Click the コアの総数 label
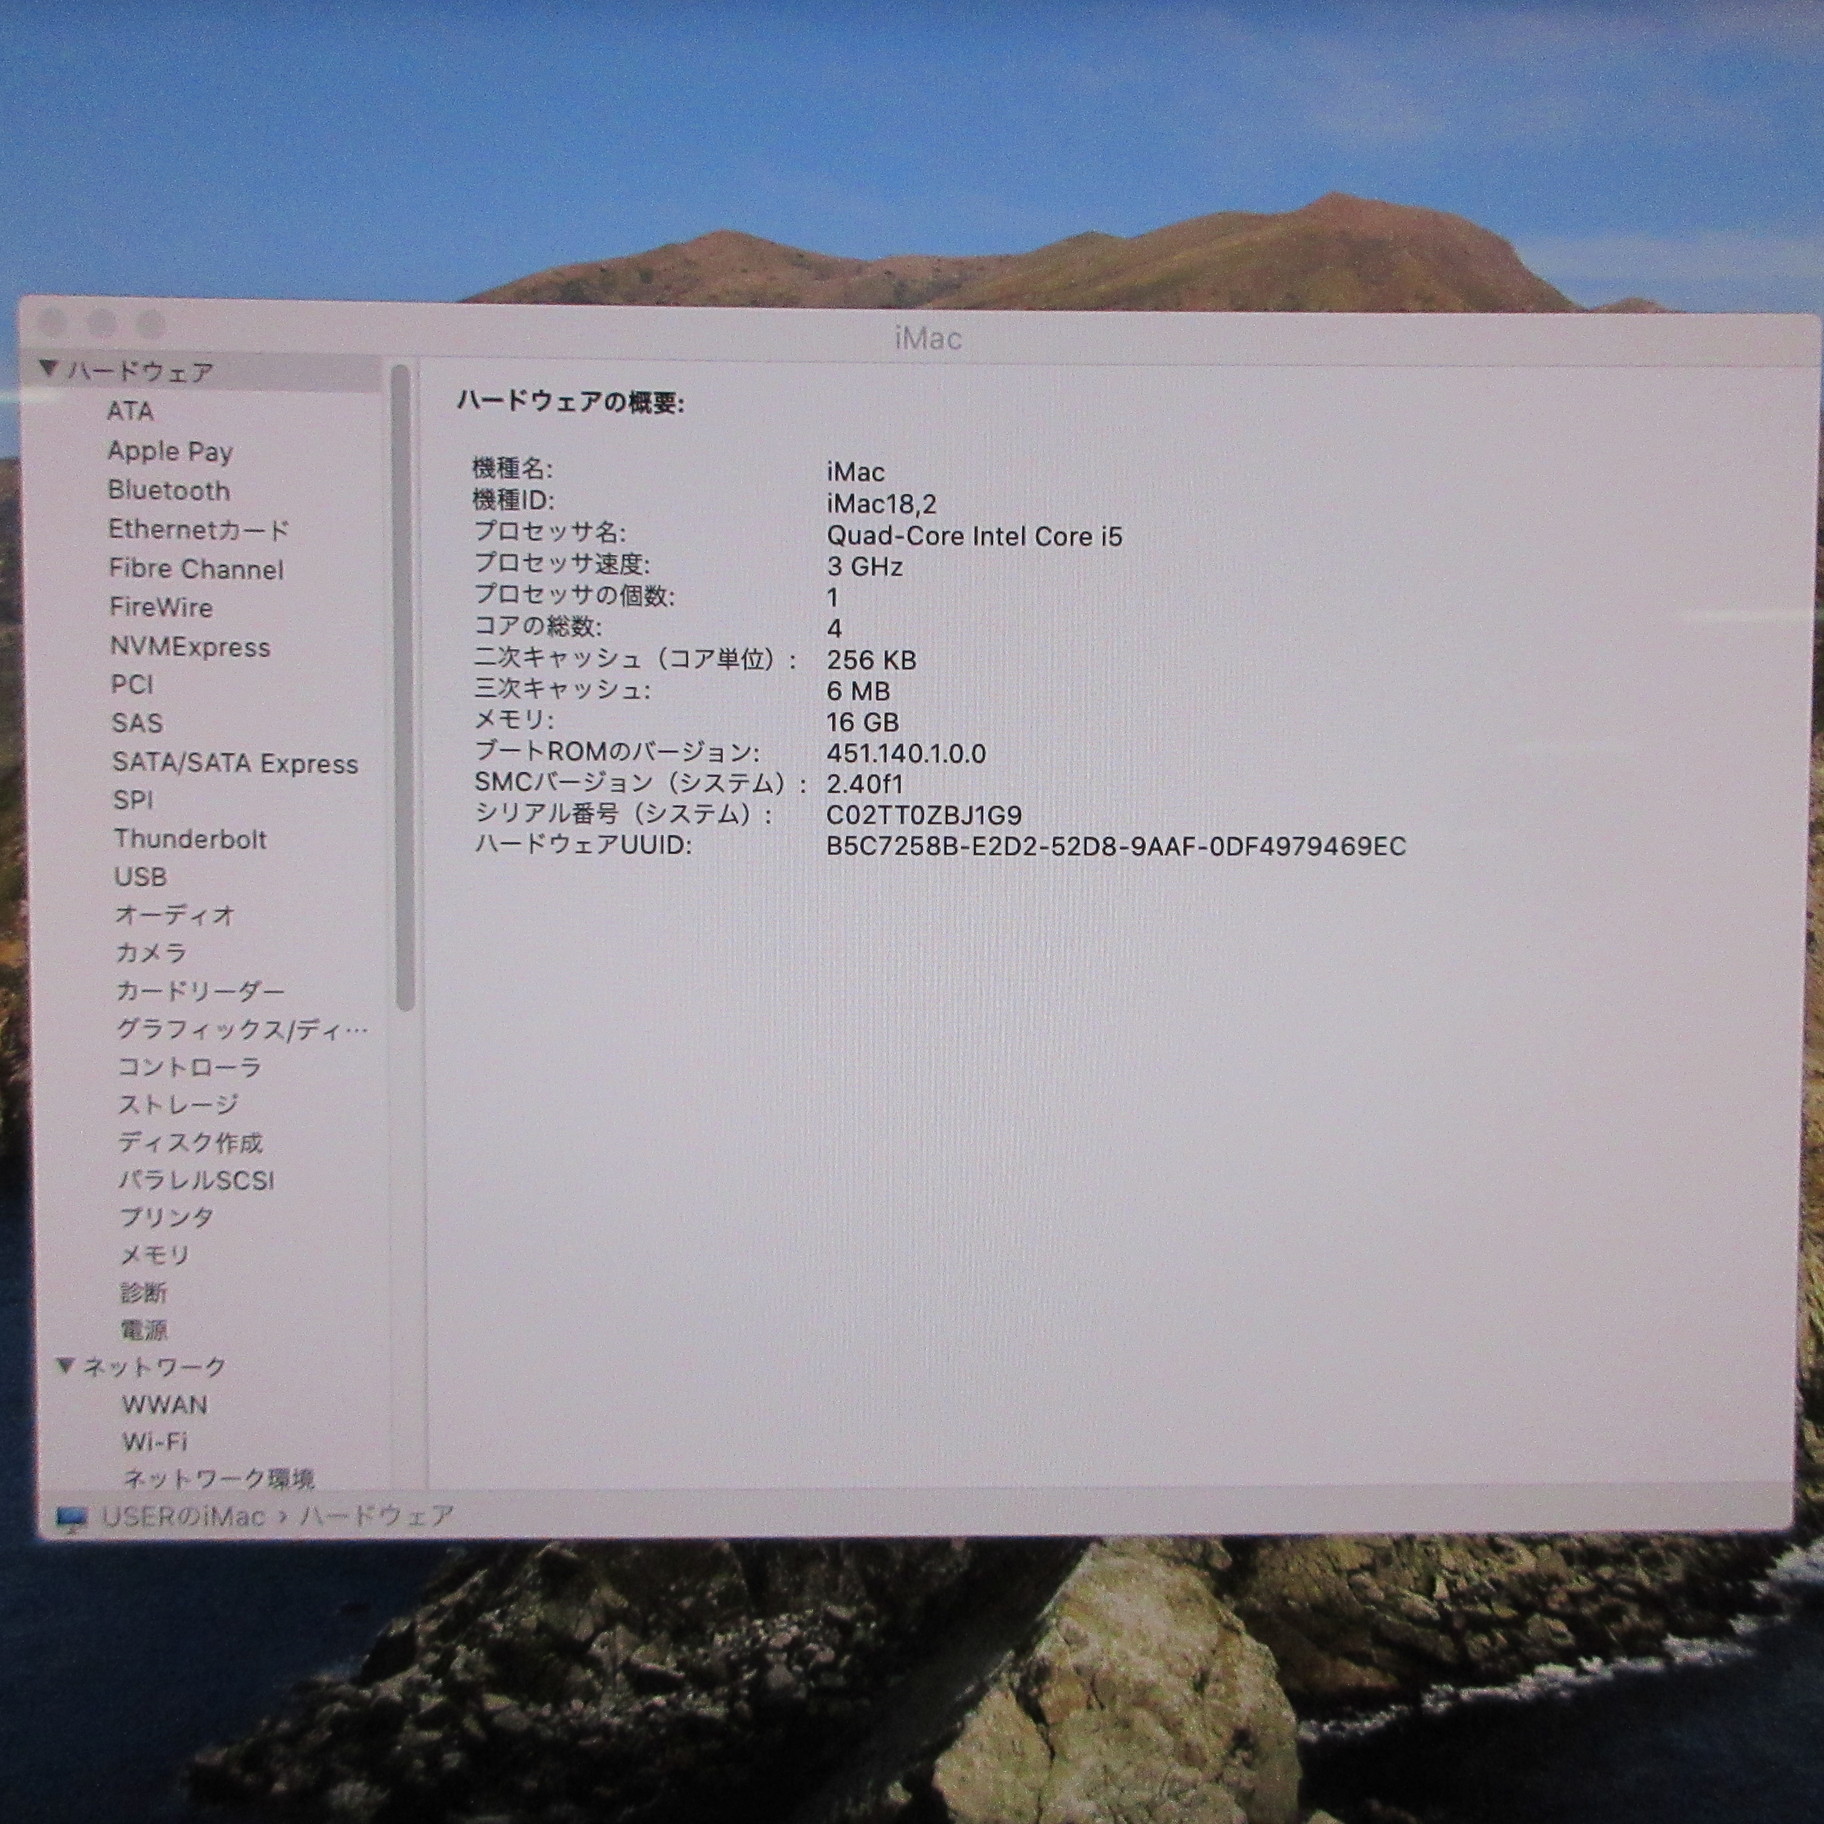The width and height of the screenshot is (1824, 1824). click(x=537, y=627)
